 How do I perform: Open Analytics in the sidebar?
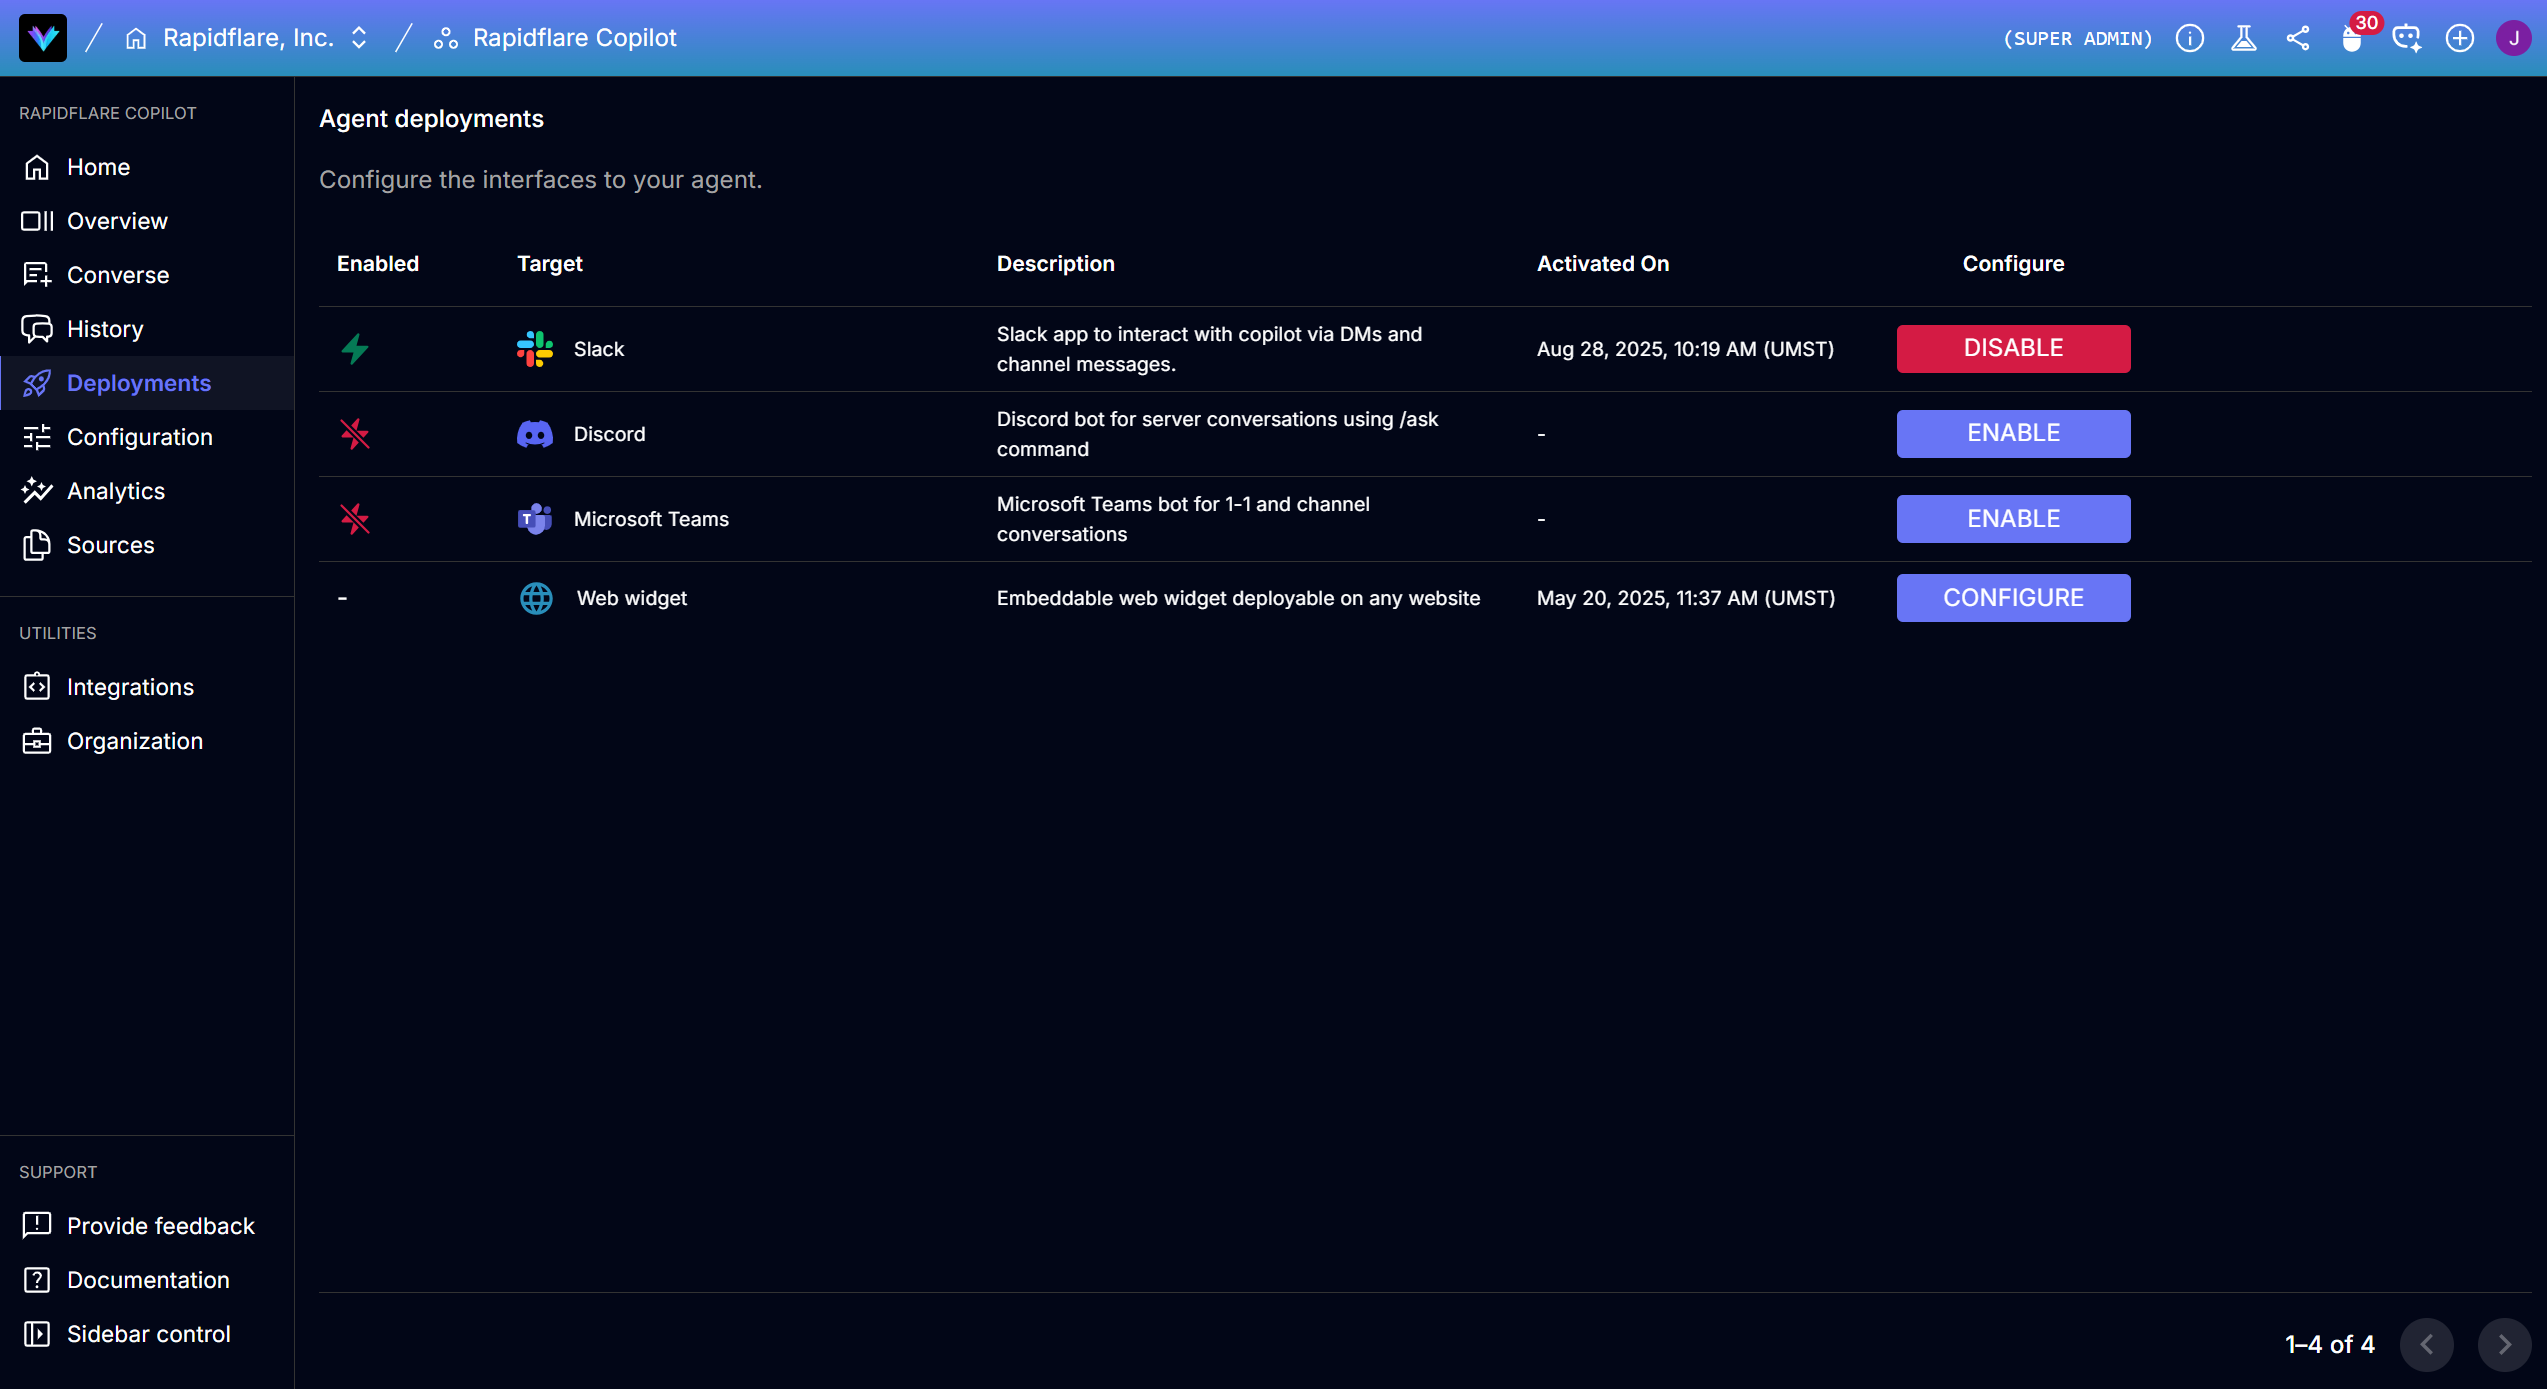point(116,491)
